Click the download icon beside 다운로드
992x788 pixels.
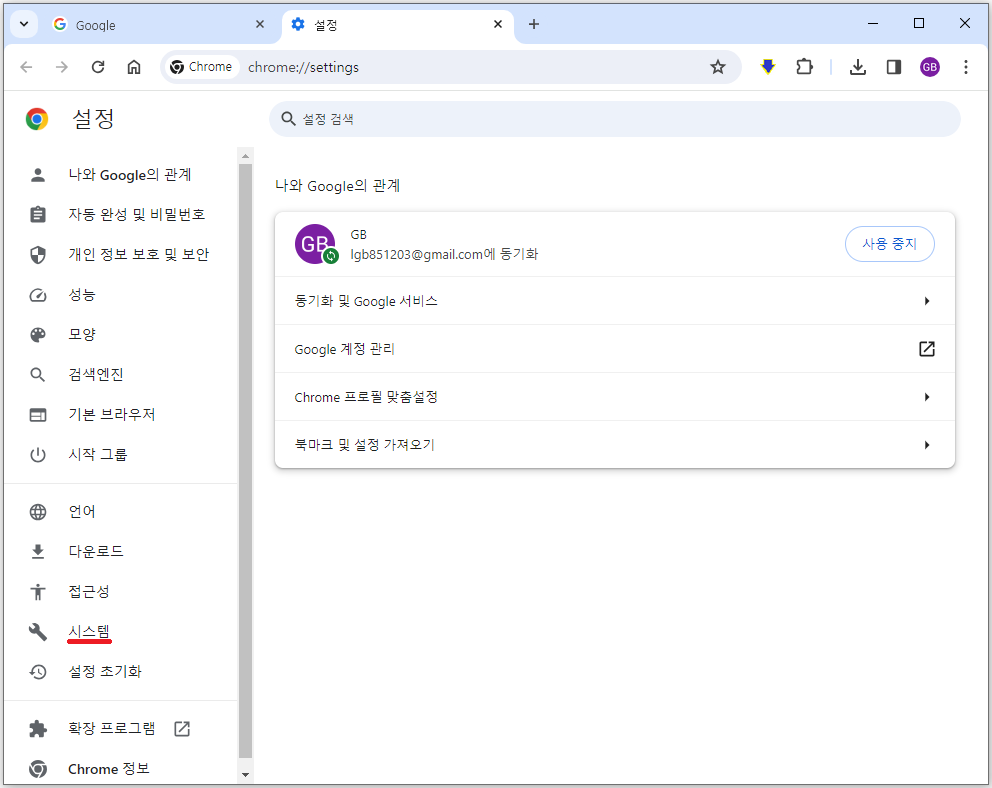(x=38, y=552)
